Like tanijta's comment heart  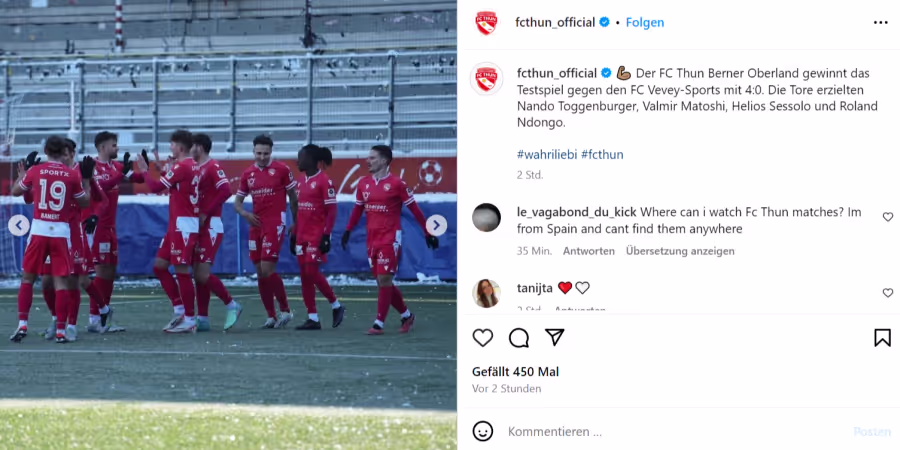pyautogui.click(x=888, y=293)
